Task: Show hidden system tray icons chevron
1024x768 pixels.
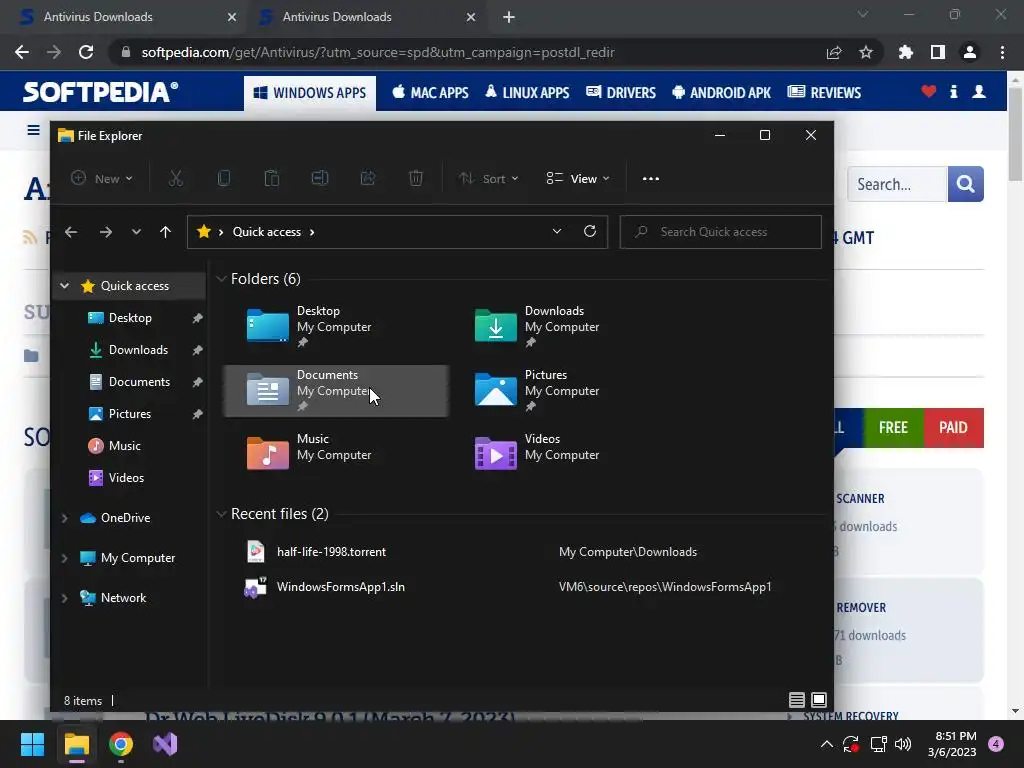Action: [x=826, y=744]
